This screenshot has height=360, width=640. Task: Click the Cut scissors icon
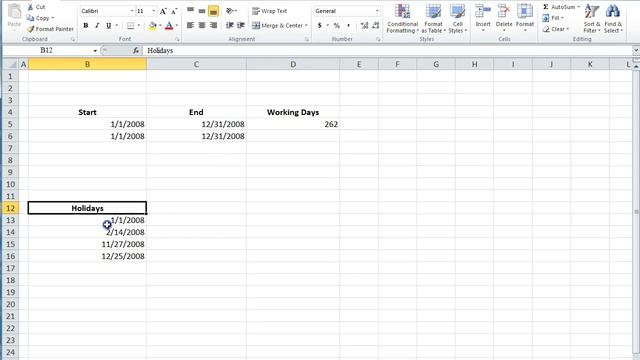pyautogui.click(x=30, y=7)
